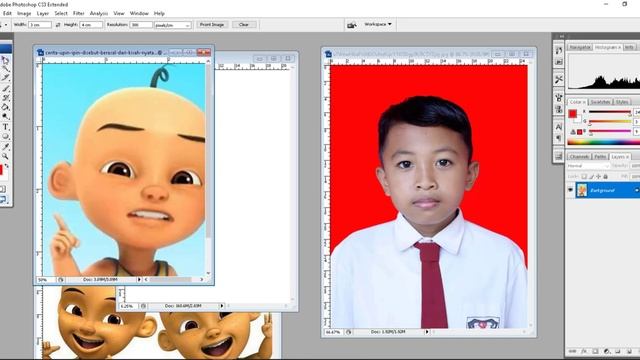Select the History Brush tool
Image resolution: width=640 pixels, height=360 pixels.
pos(5,98)
